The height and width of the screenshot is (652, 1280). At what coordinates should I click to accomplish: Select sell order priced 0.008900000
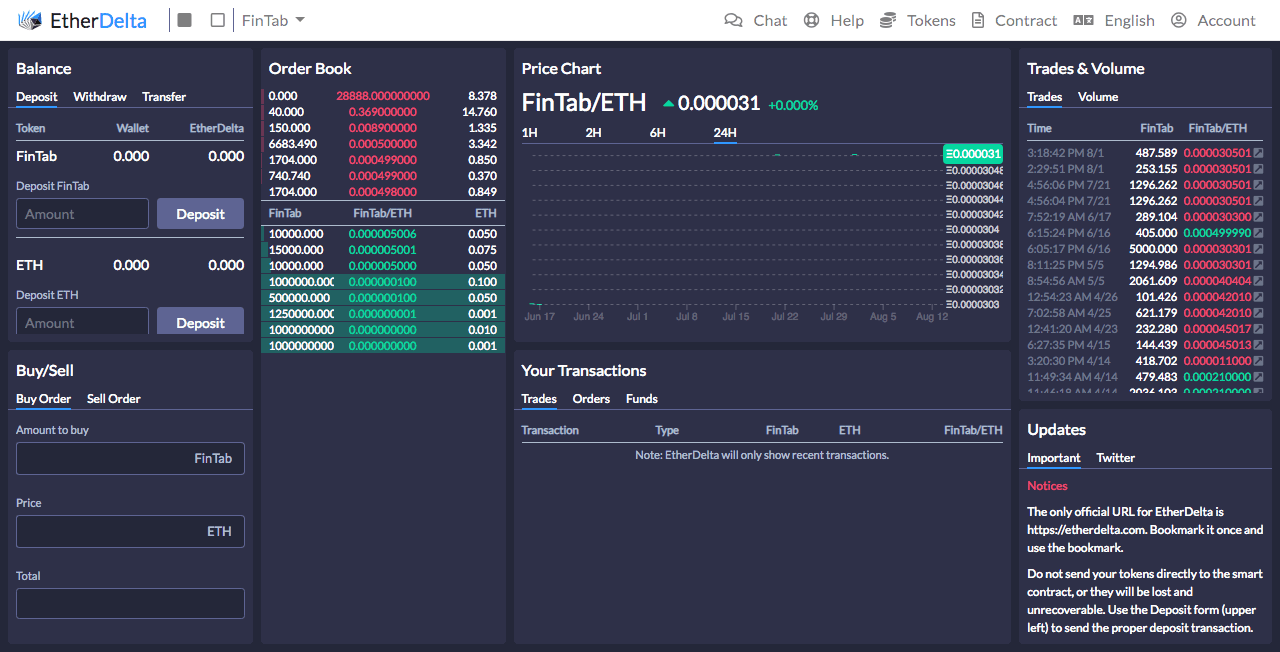[x=383, y=128]
